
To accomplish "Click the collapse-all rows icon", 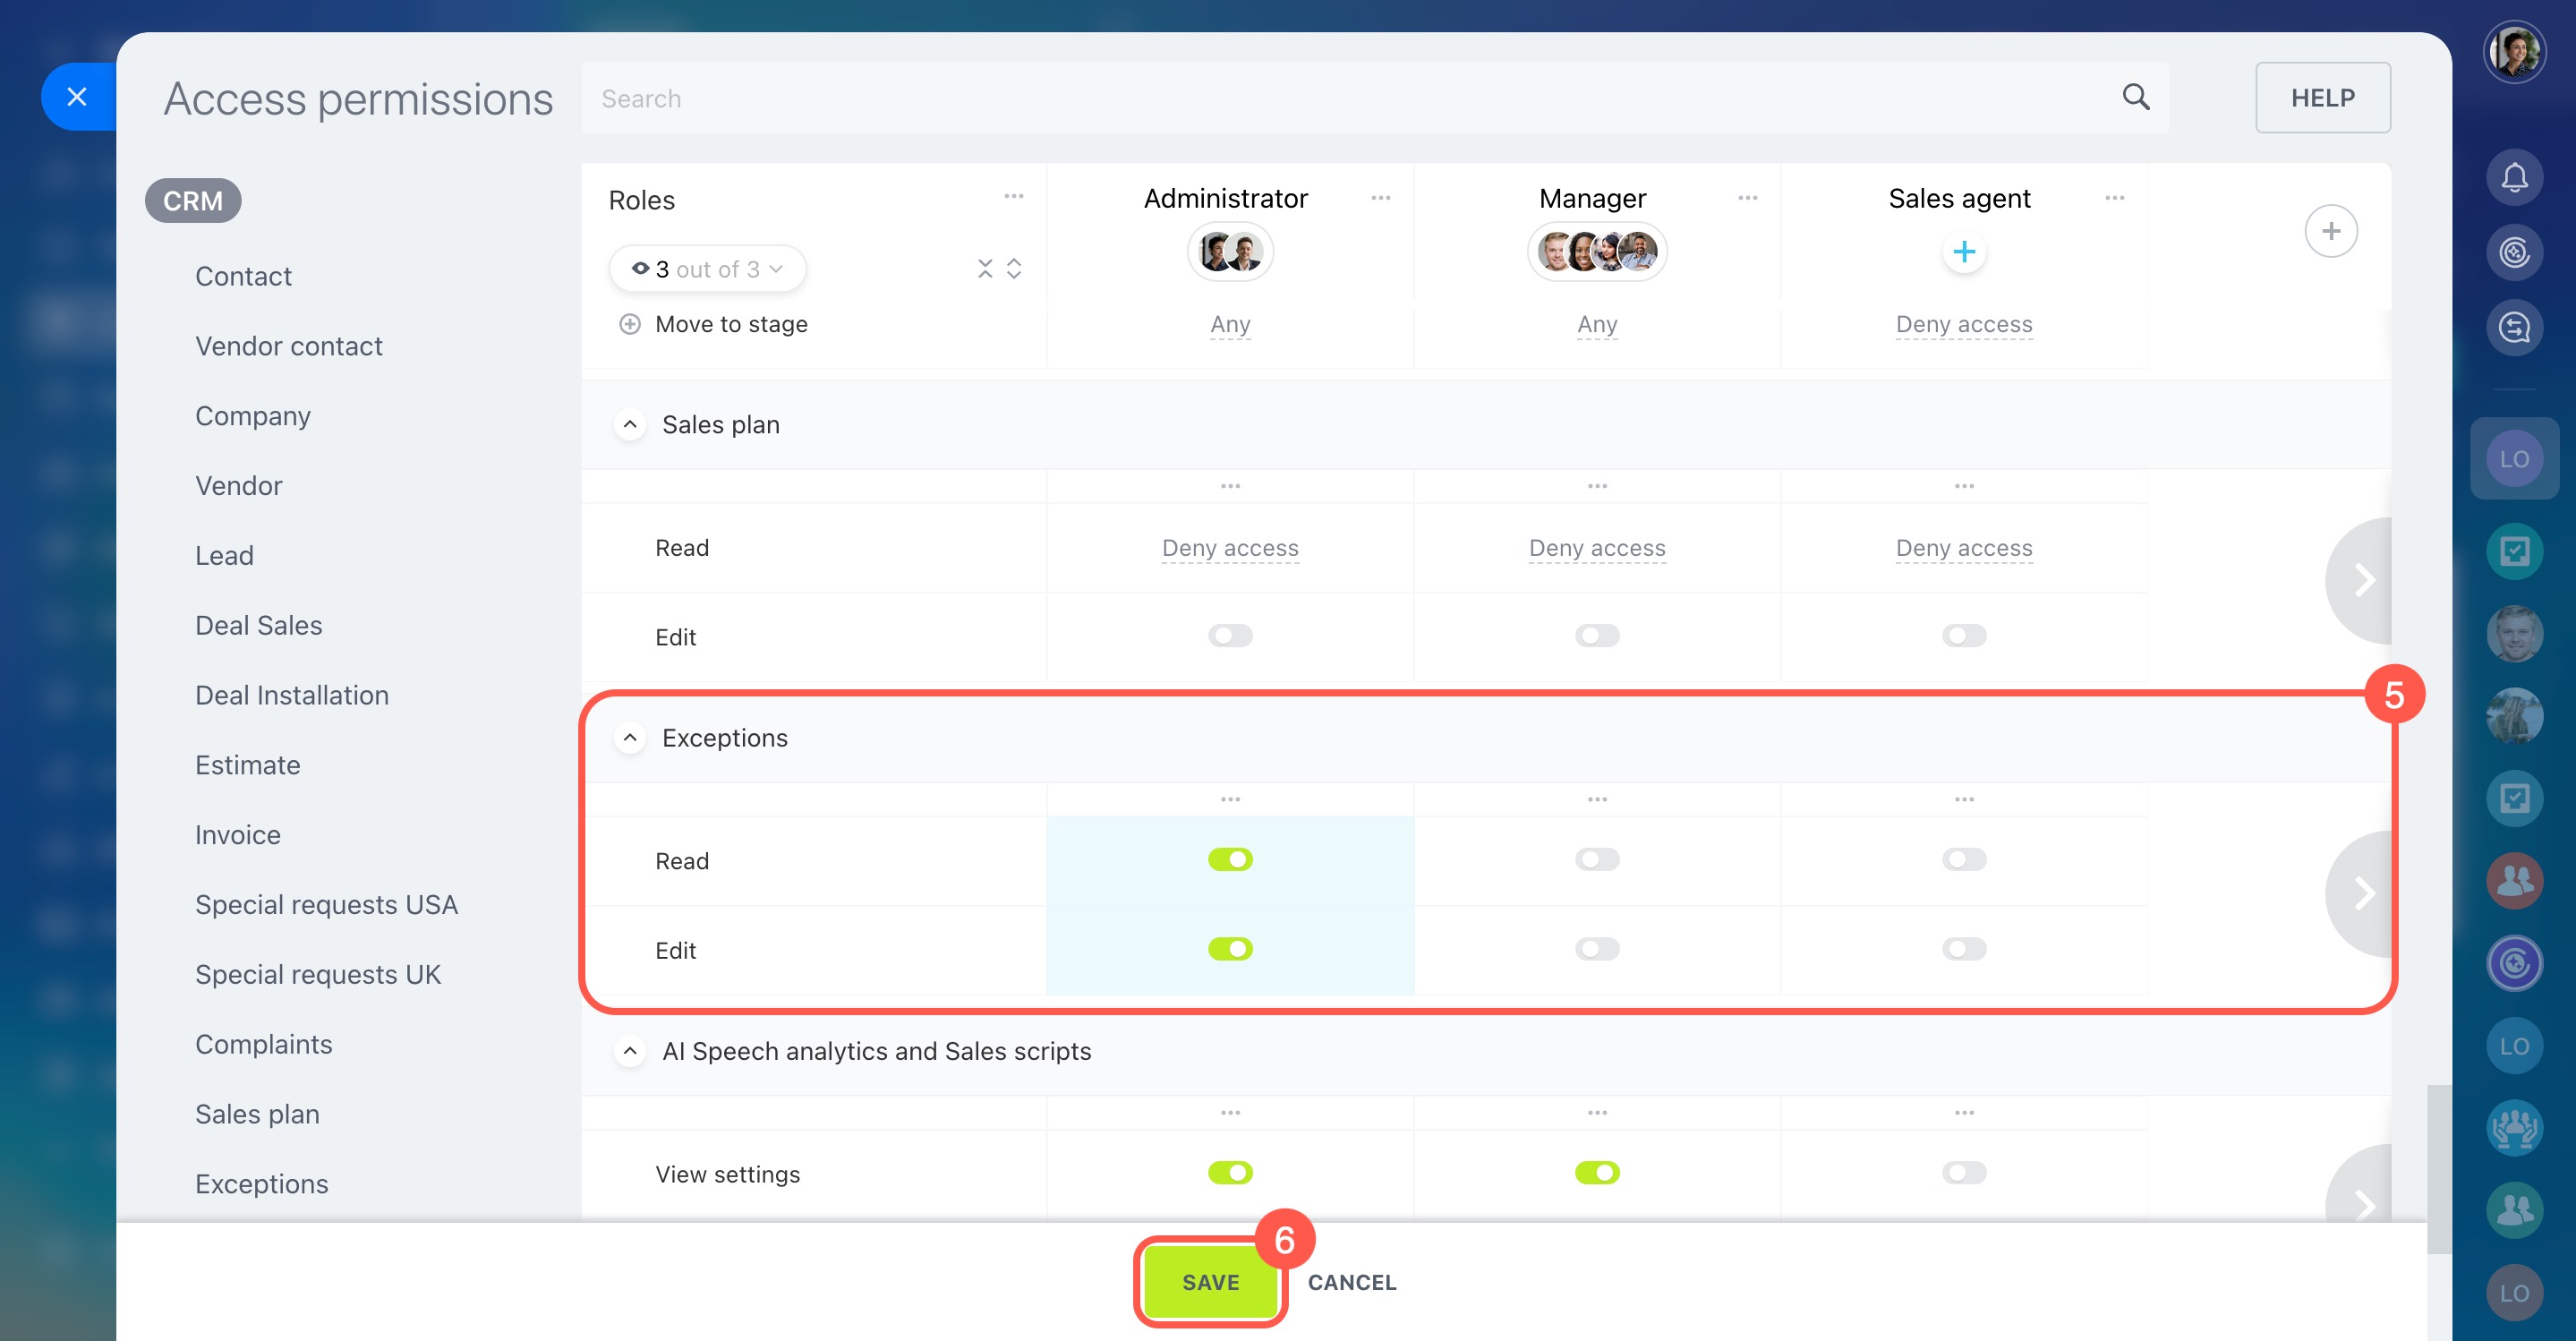I will coord(985,268).
